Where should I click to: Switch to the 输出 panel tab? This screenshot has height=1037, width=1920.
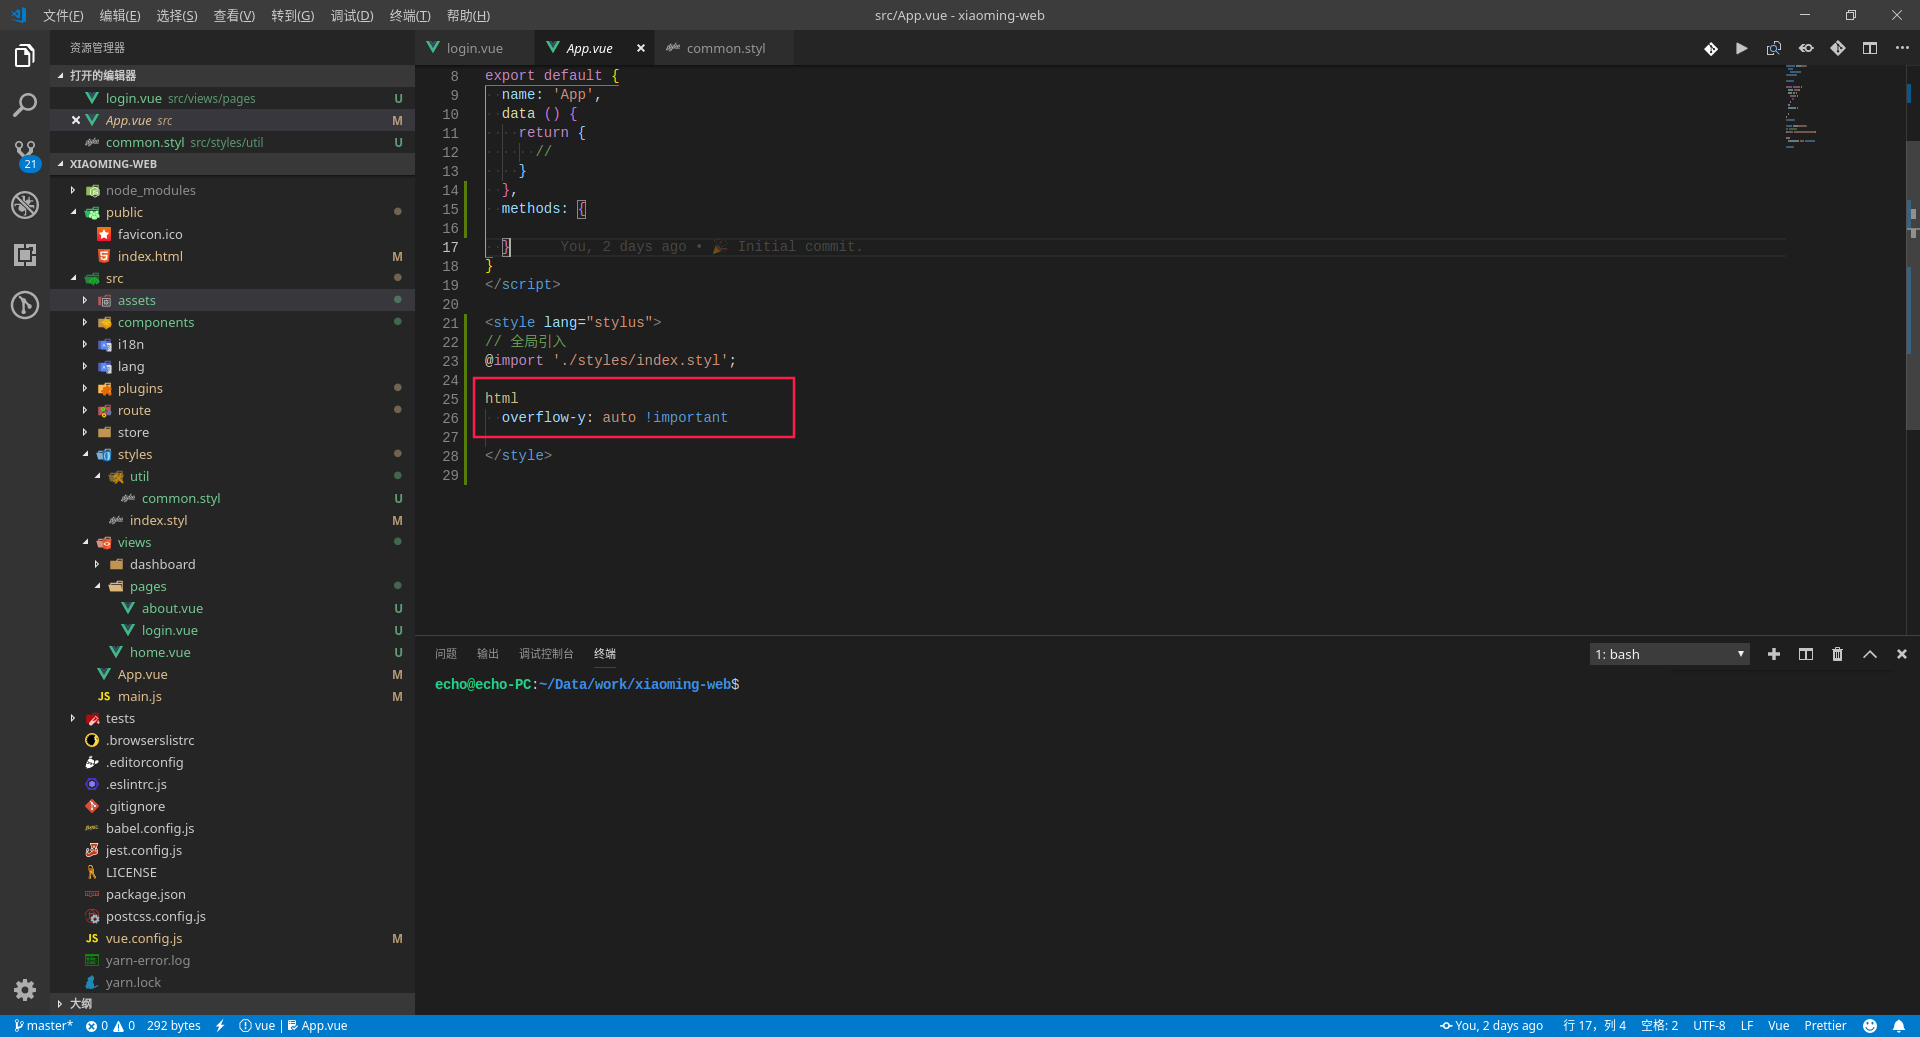[x=488, y=654]
